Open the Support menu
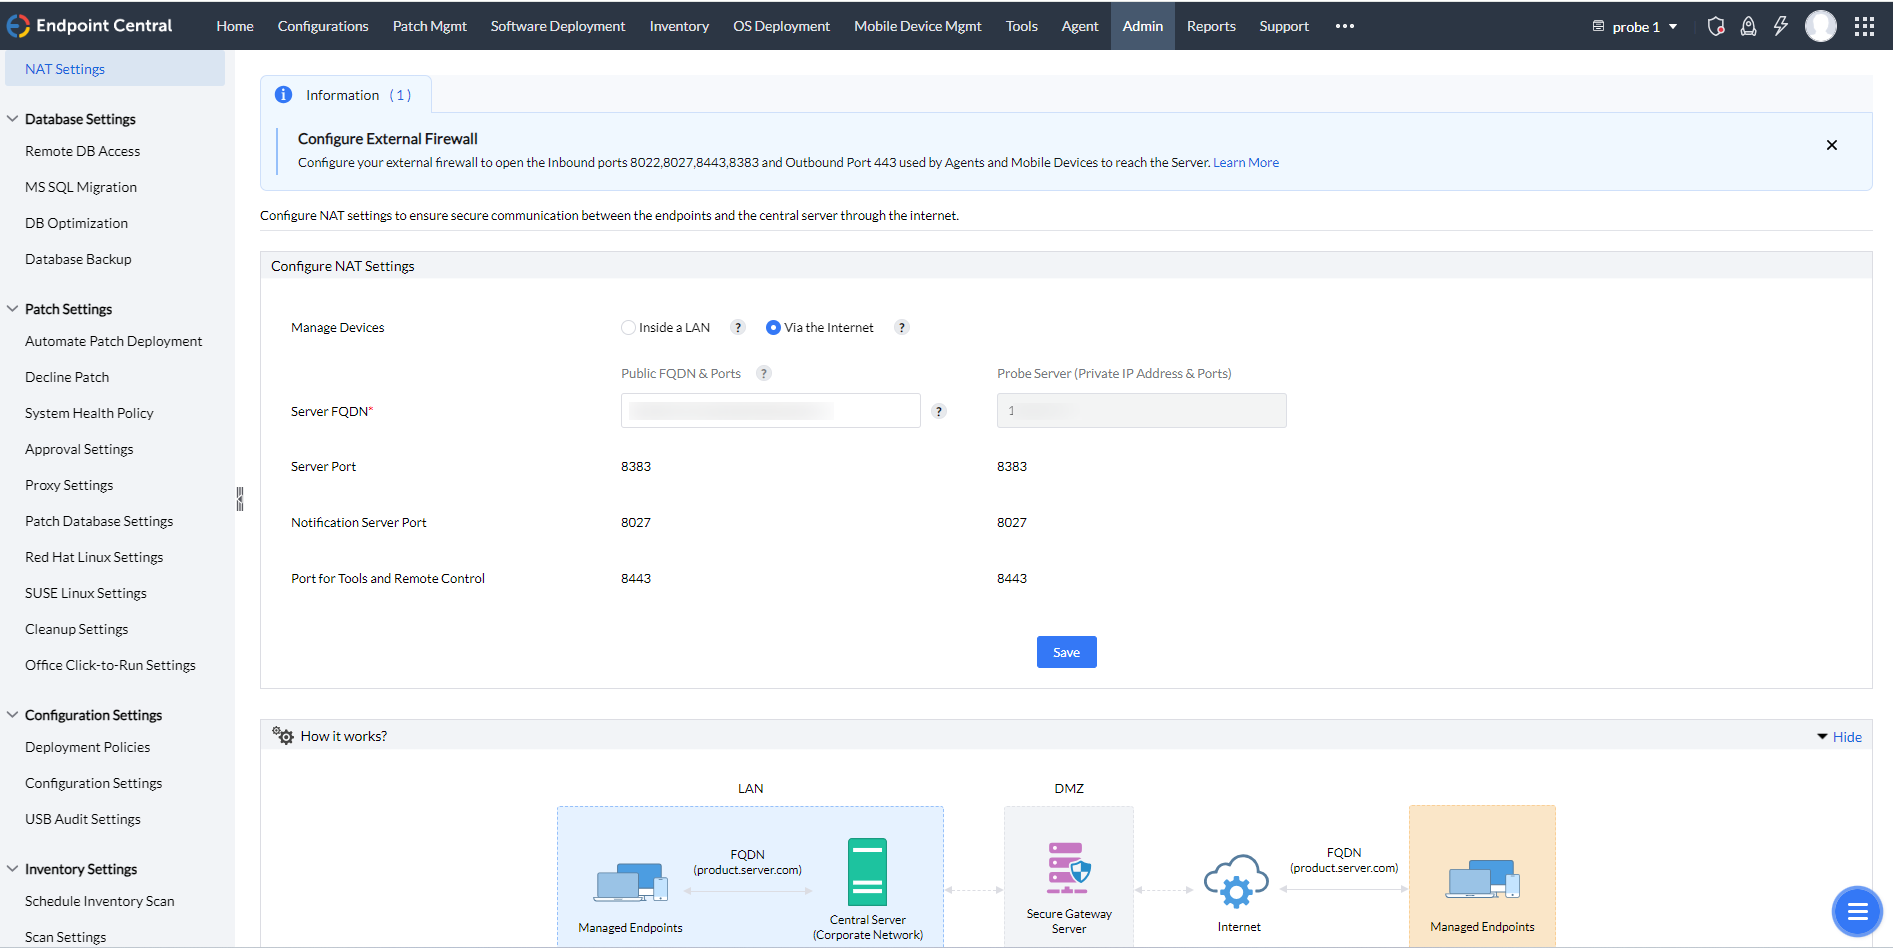This screenshot has width=1893, height=948. (x=1284, y=26)
